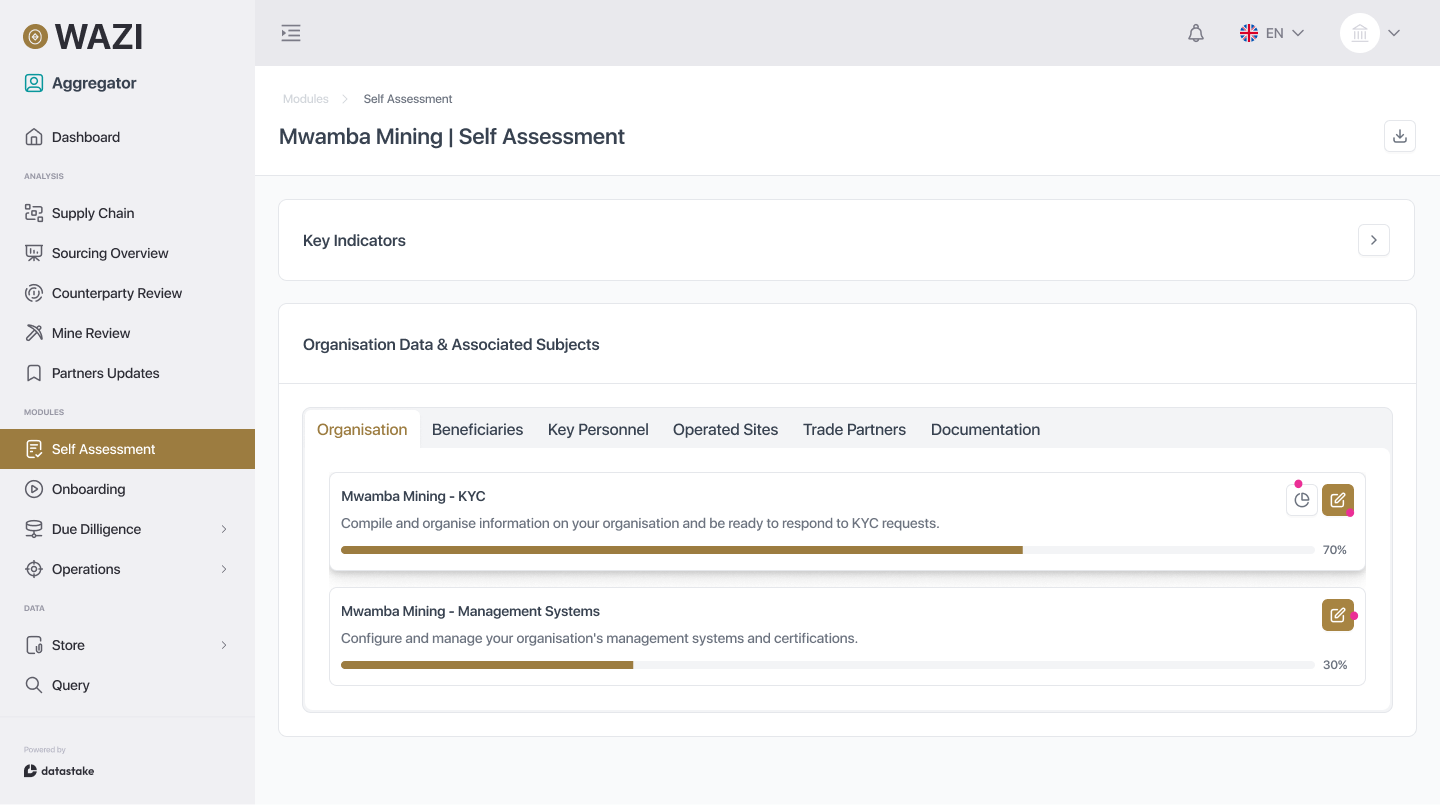1440x805 pixels.
Task: Click the datastake logo
Action: (x=59, y=771)
